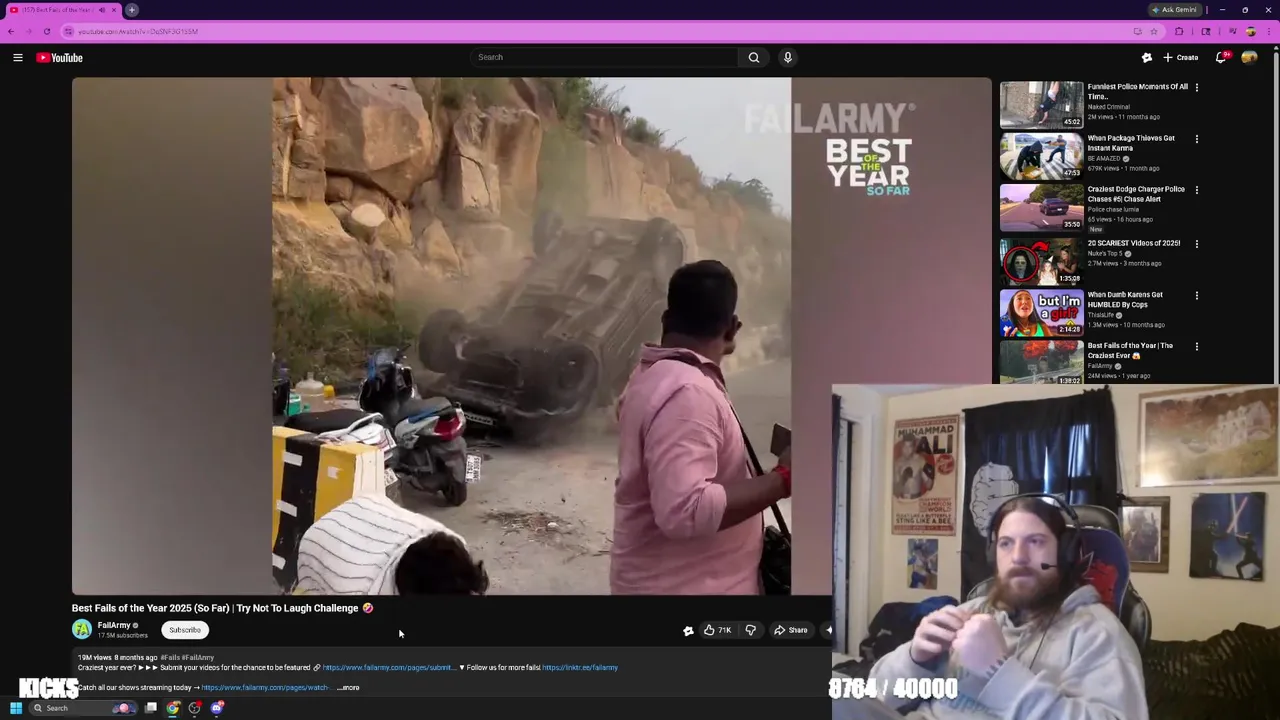
Task: Go to the YouTube home logo
Action: click(59, 58)
